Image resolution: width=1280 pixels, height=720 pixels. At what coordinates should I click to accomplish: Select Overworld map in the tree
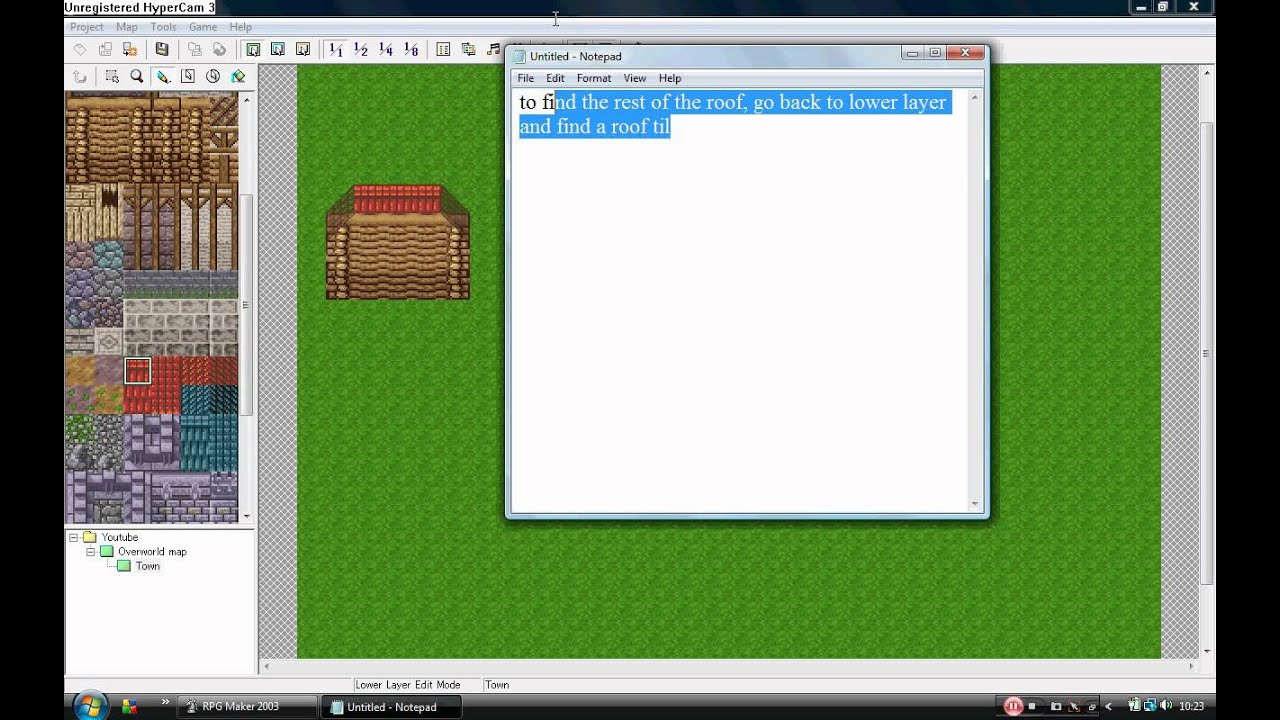click(152, 551)
